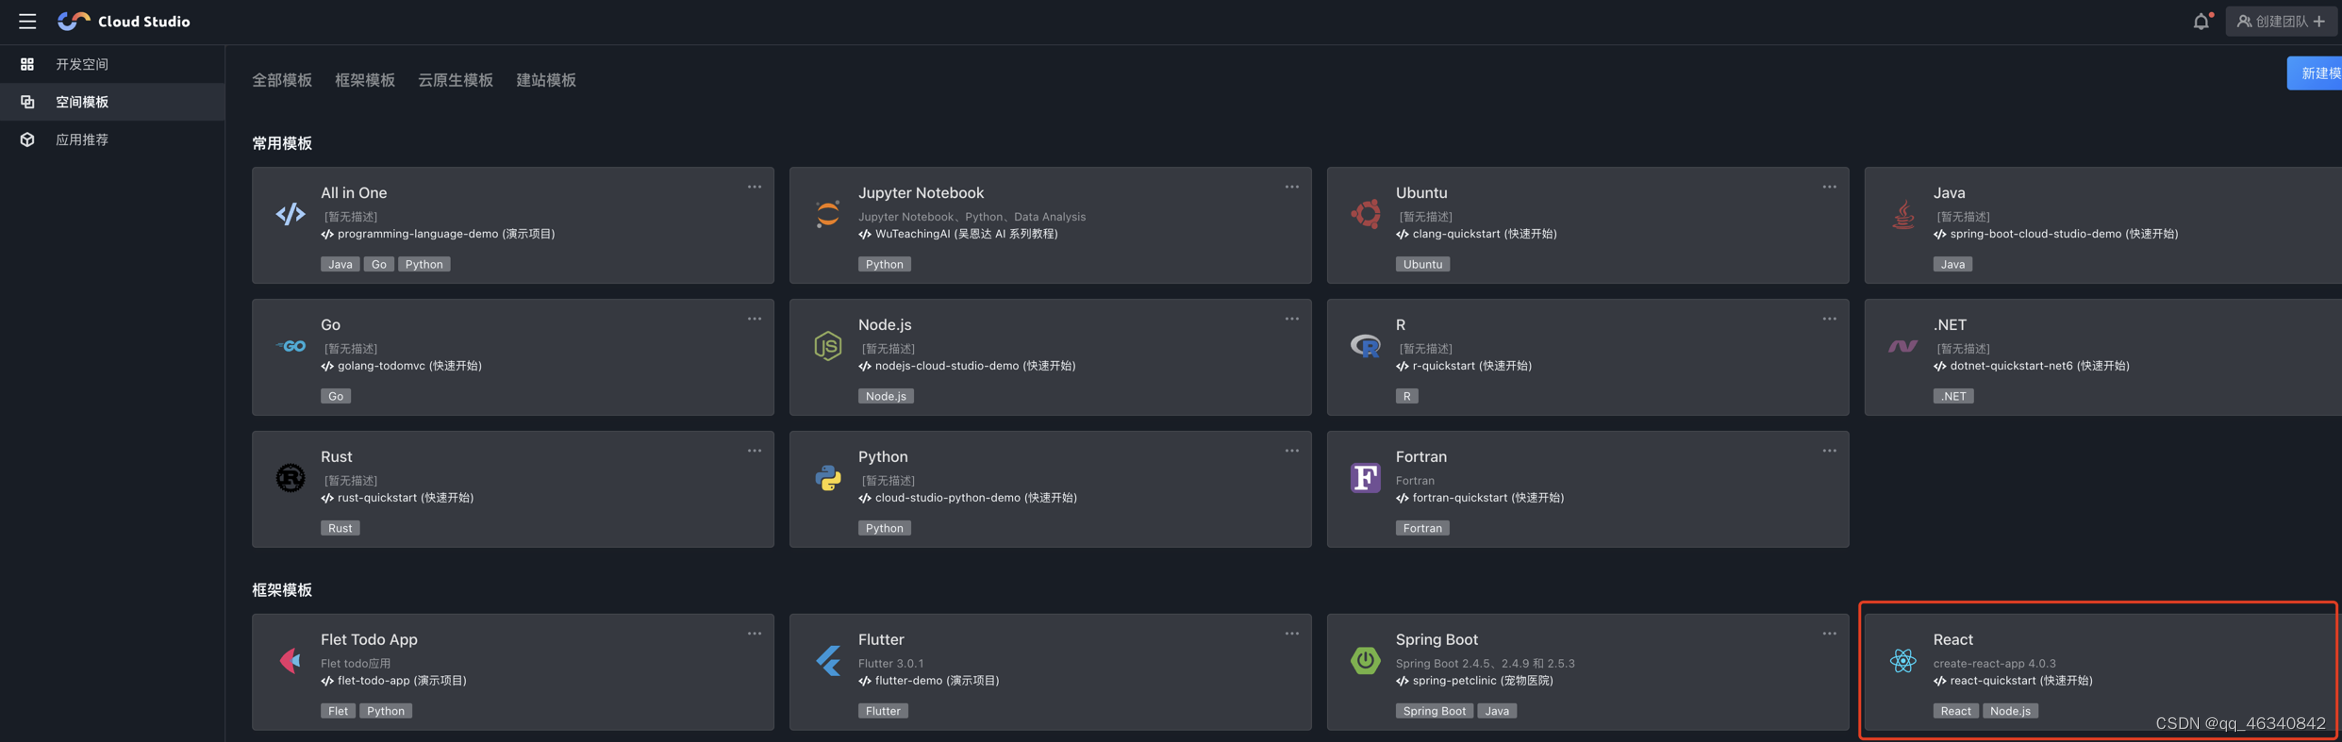
Task: Switch to the 全部模板 tab
Action: (282, 80)
